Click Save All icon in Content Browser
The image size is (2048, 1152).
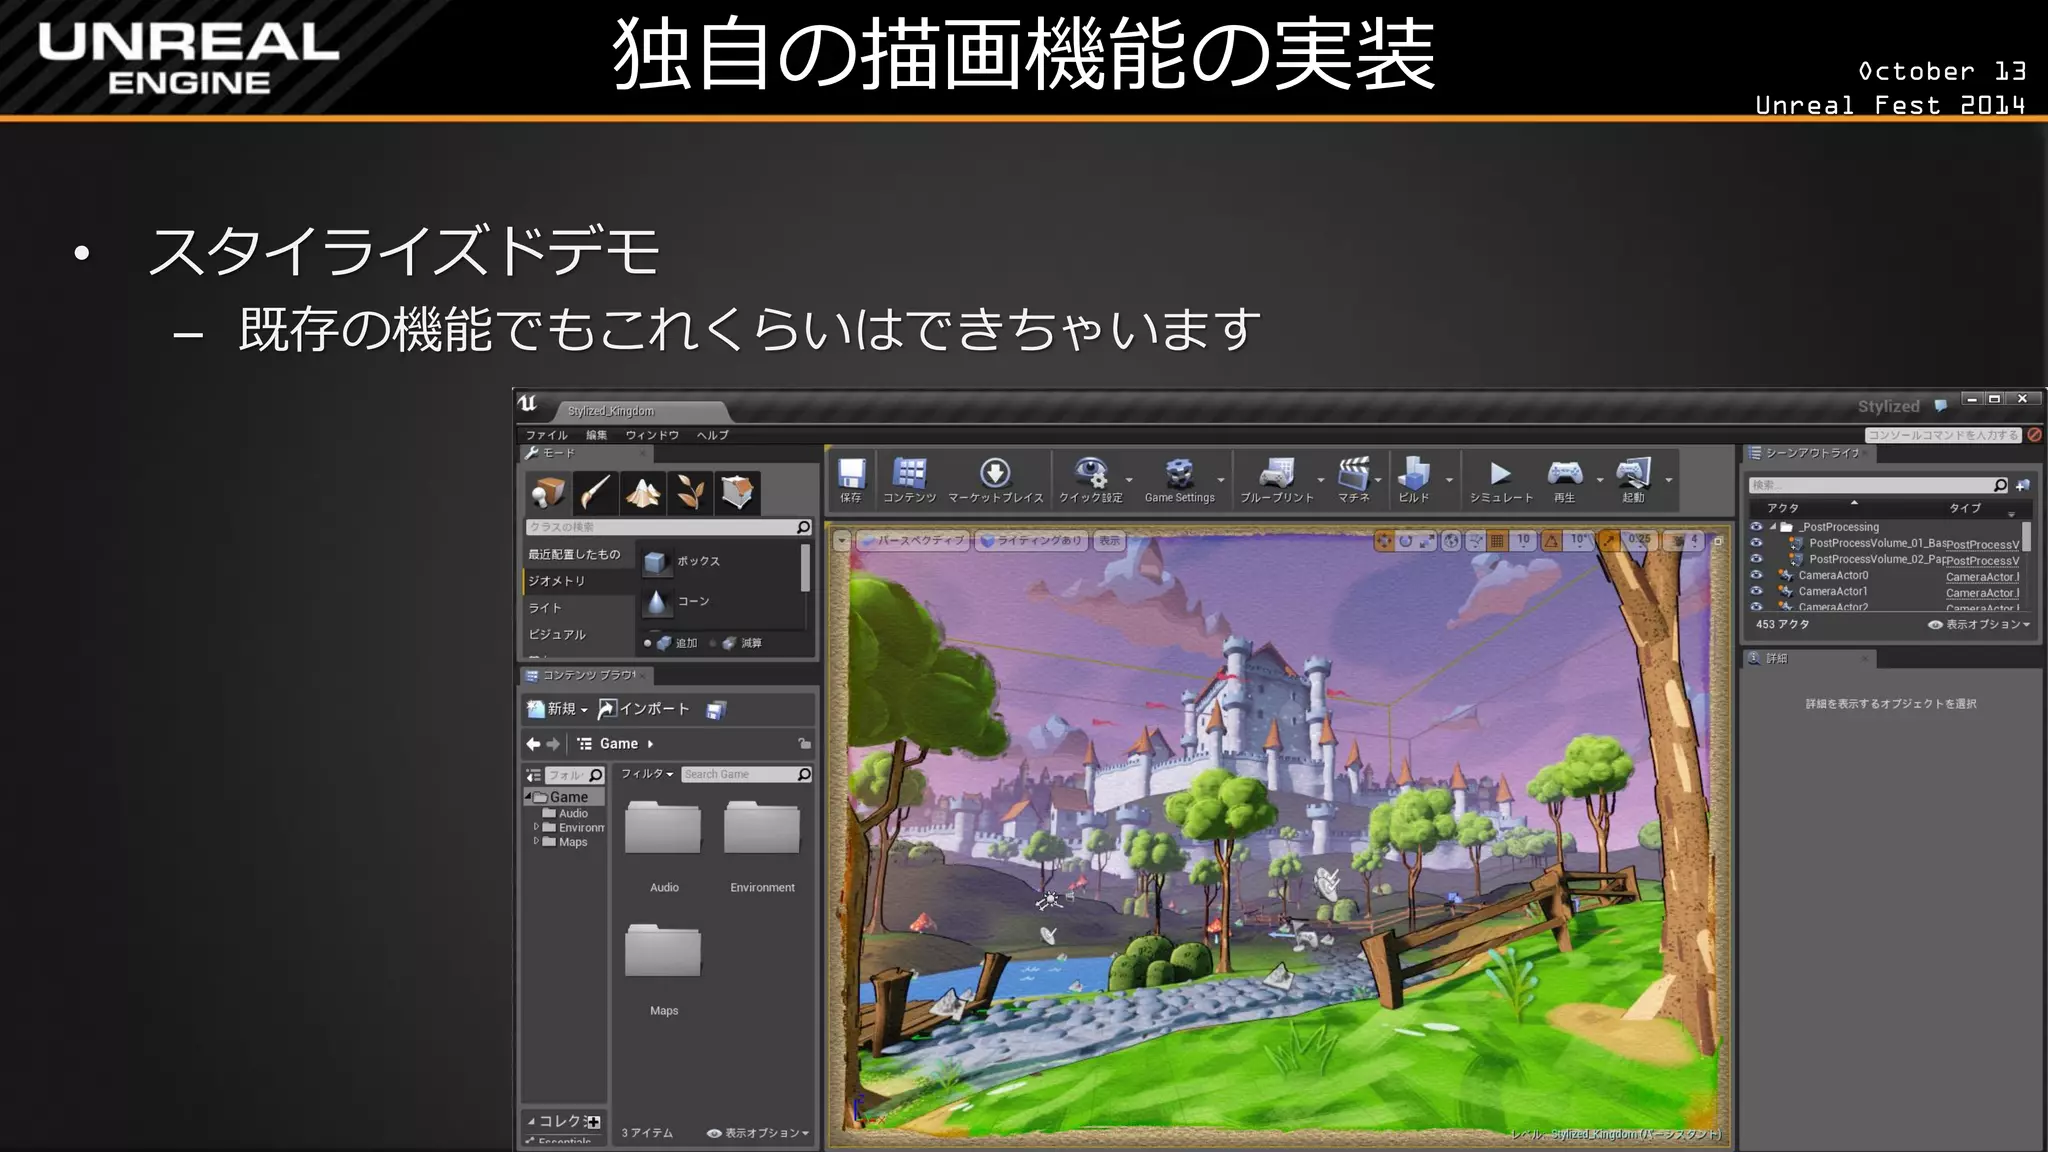click(x=716, y=710)
